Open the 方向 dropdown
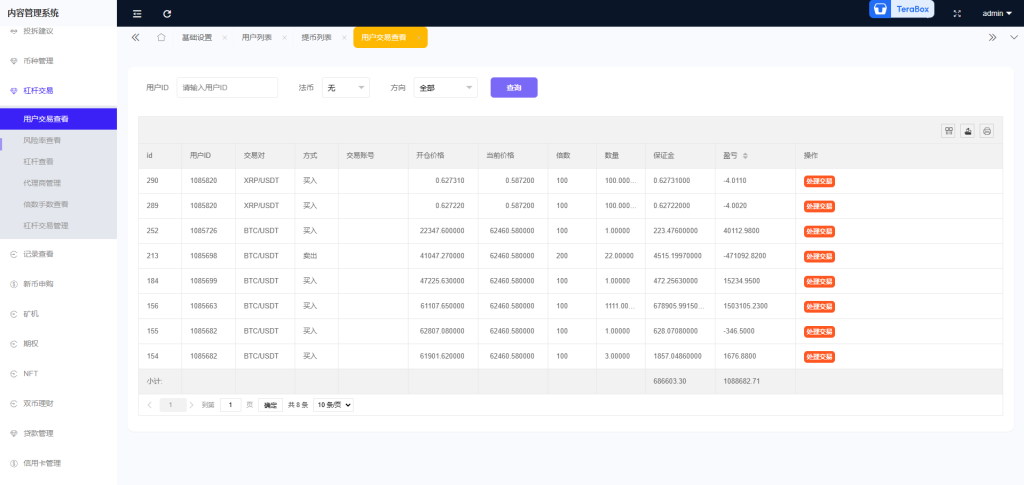The width and height of the screenshot is (1024, 485). click(x=445, y=88)
